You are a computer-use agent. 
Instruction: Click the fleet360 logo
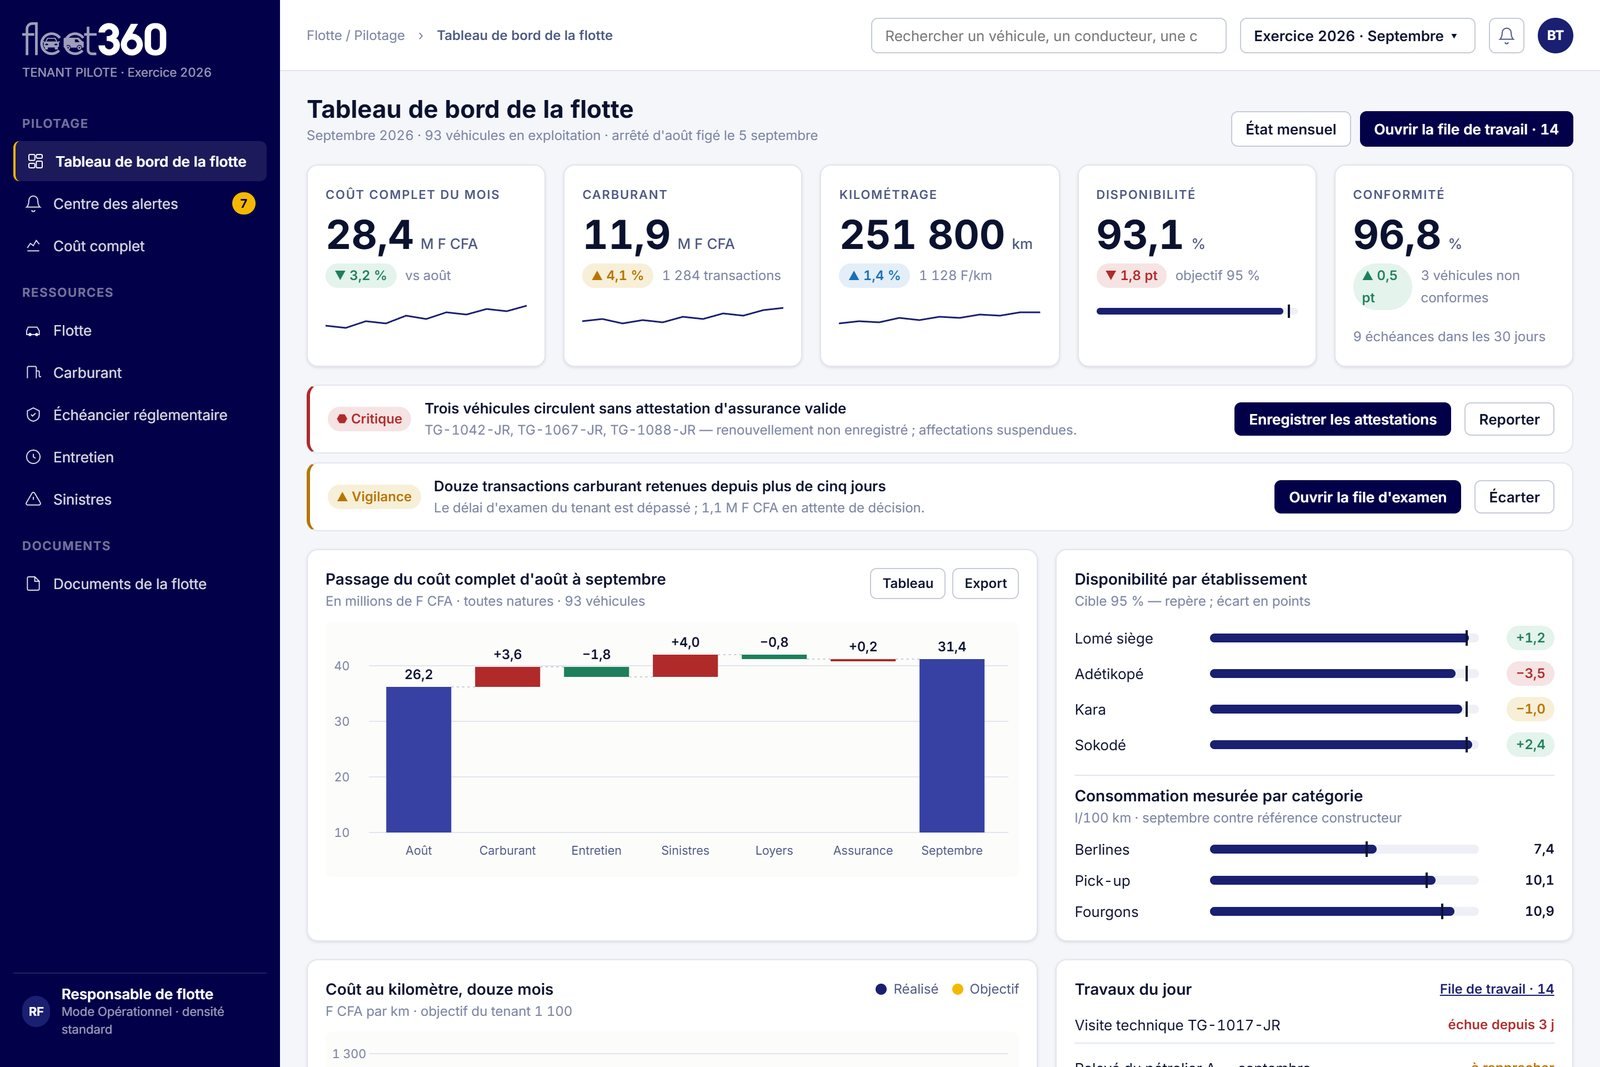pyautogui.click(x=94, y=40)
